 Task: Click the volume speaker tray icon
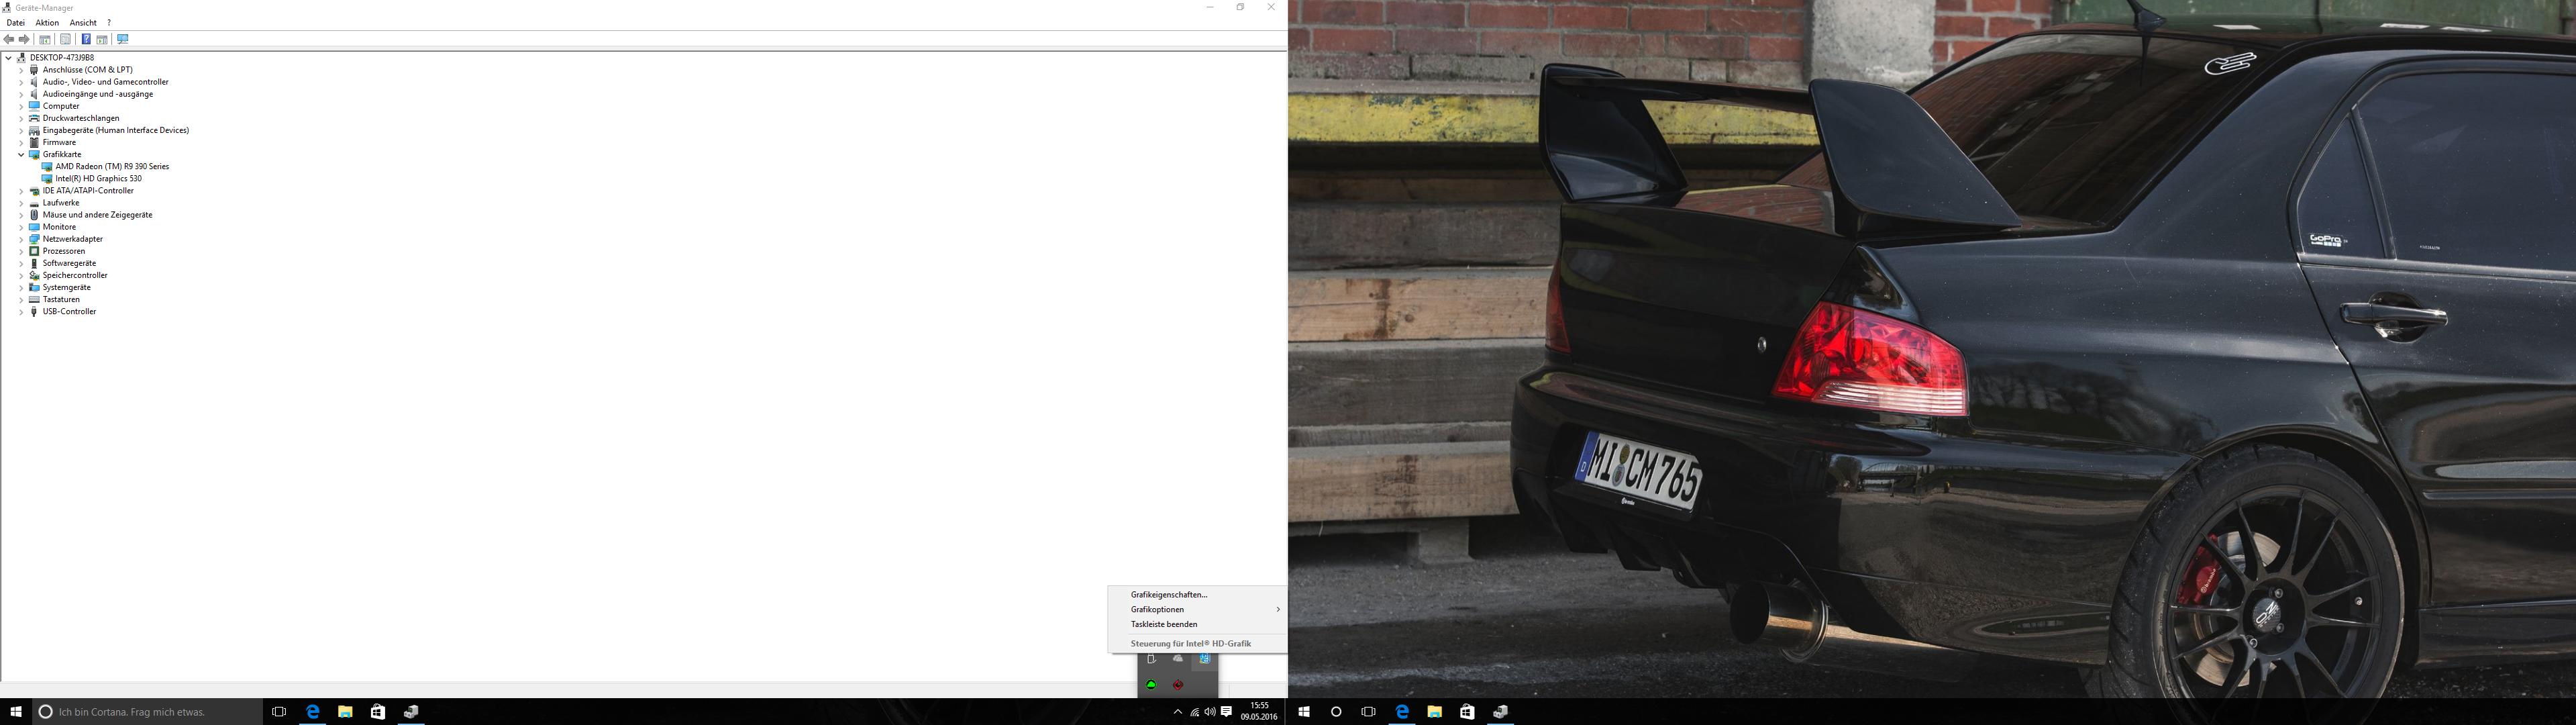coord(1210,712)
